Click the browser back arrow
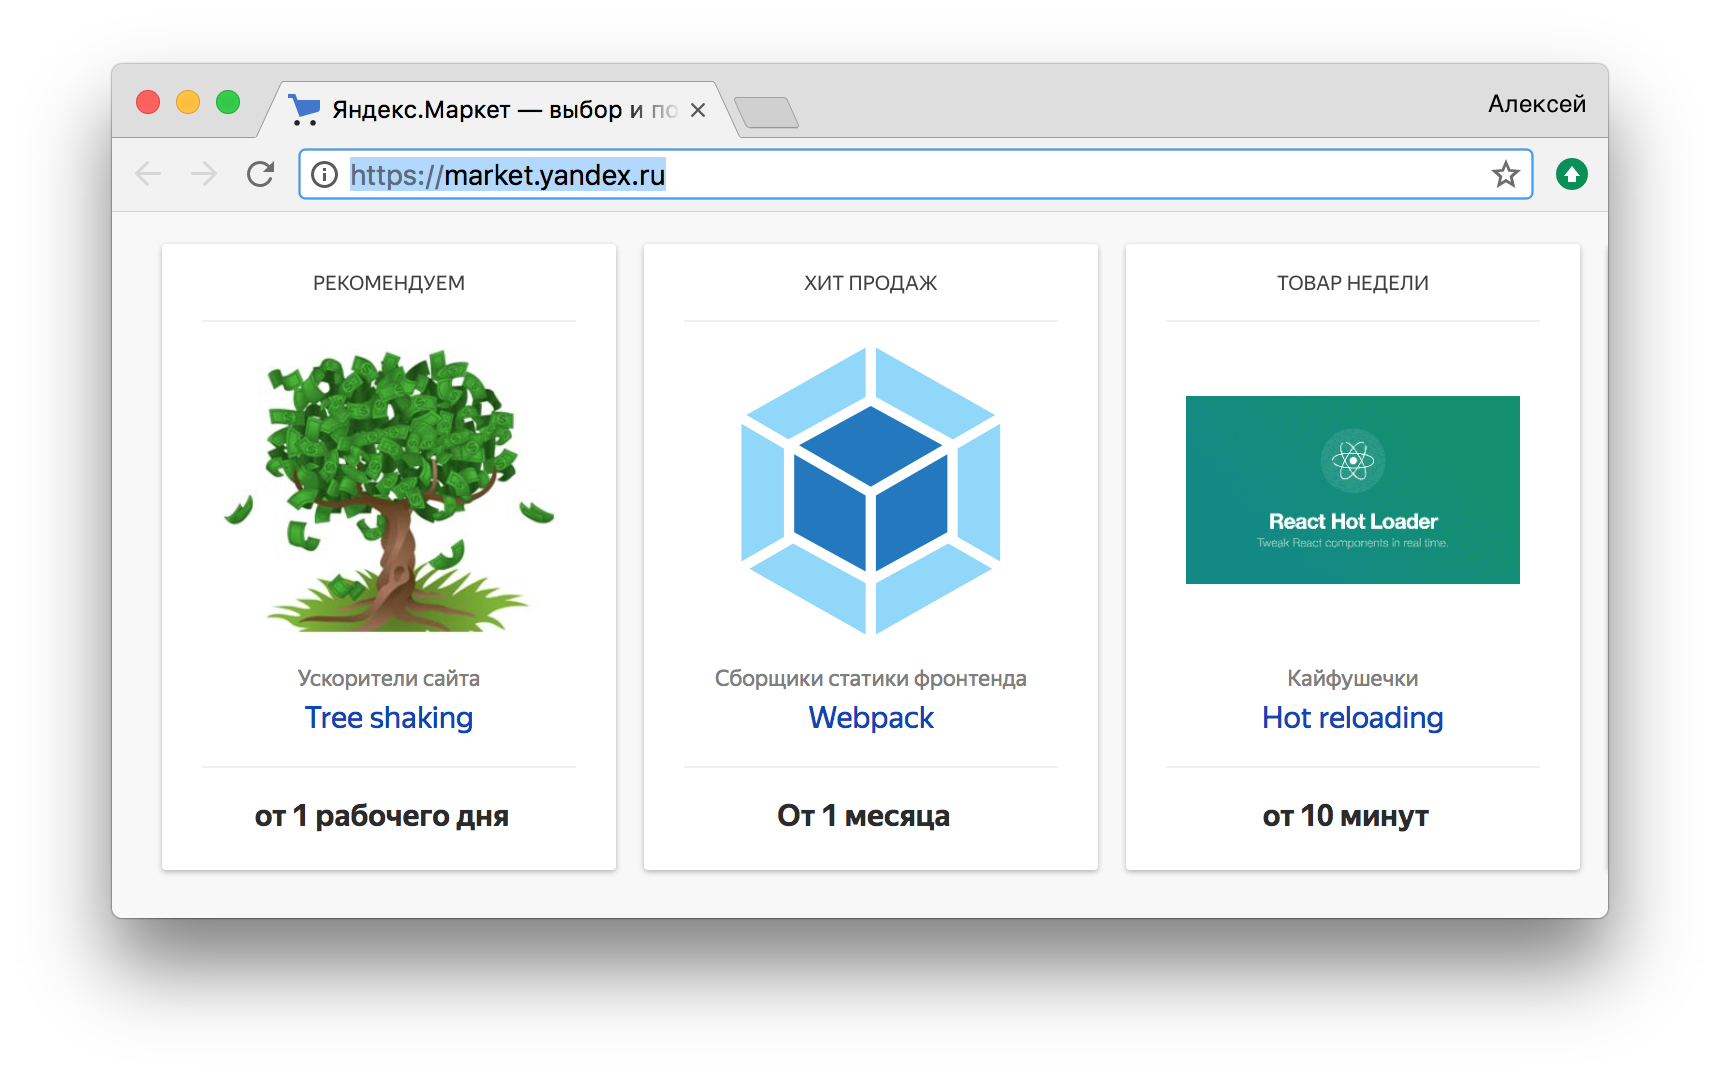 point(148,174)
